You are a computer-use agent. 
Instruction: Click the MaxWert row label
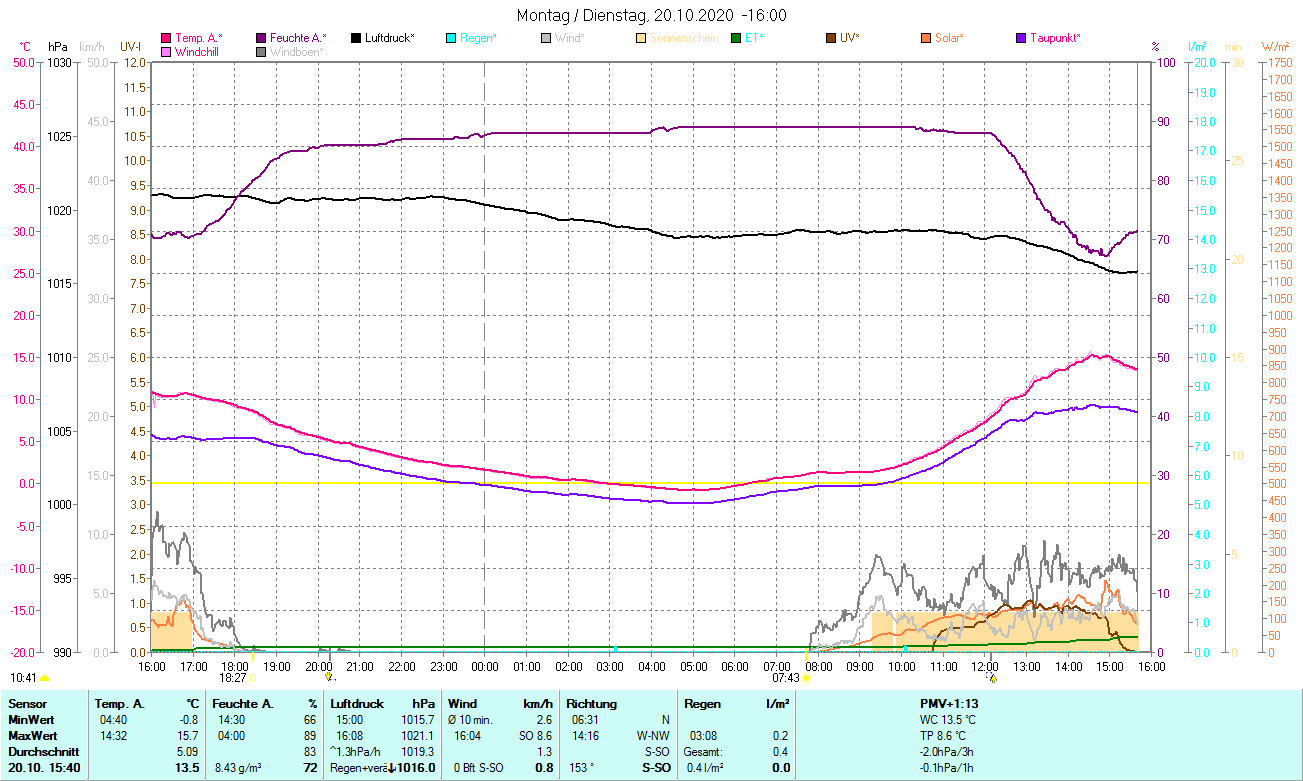click(x=33, y=736)
